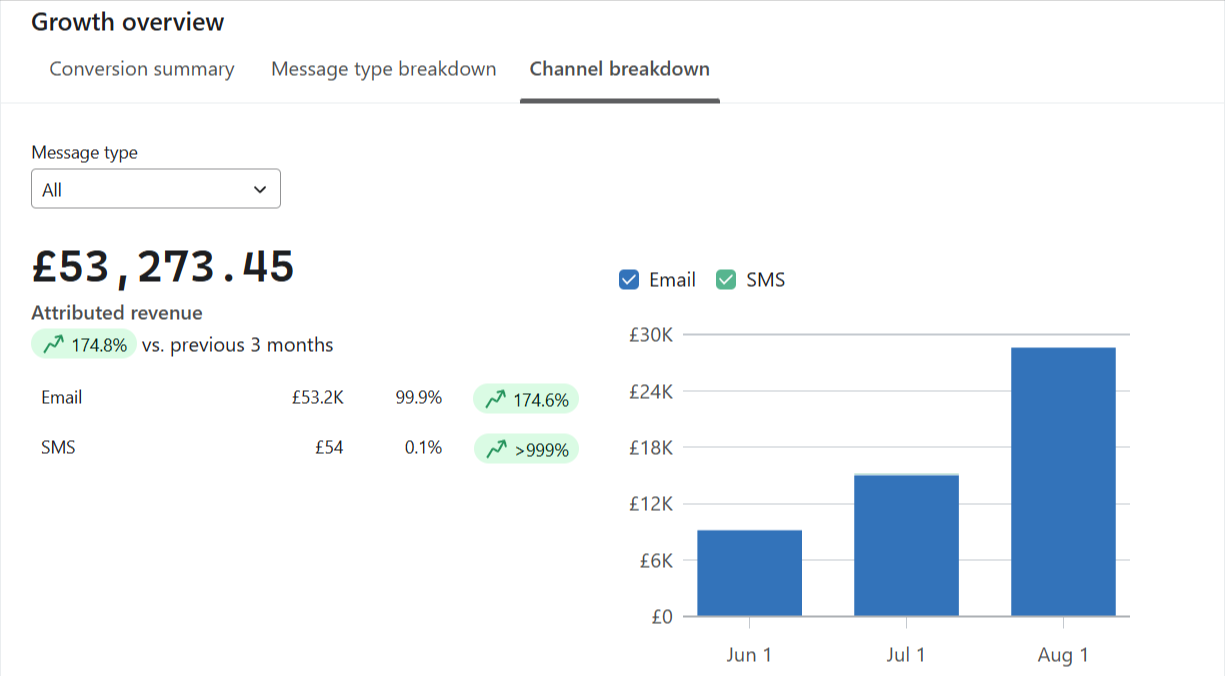Open the Message type dropdown
This screenshot has height=676, width=1225.
pos(155,189)
